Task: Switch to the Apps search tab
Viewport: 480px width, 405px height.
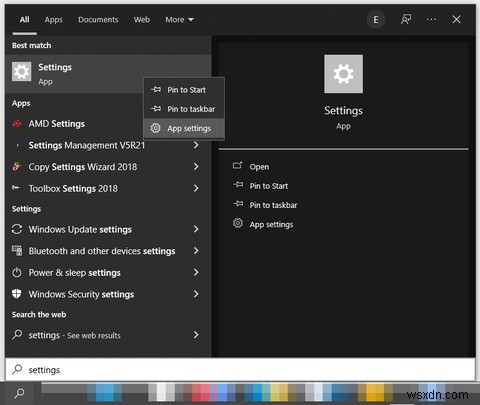Action: (53, 20)
